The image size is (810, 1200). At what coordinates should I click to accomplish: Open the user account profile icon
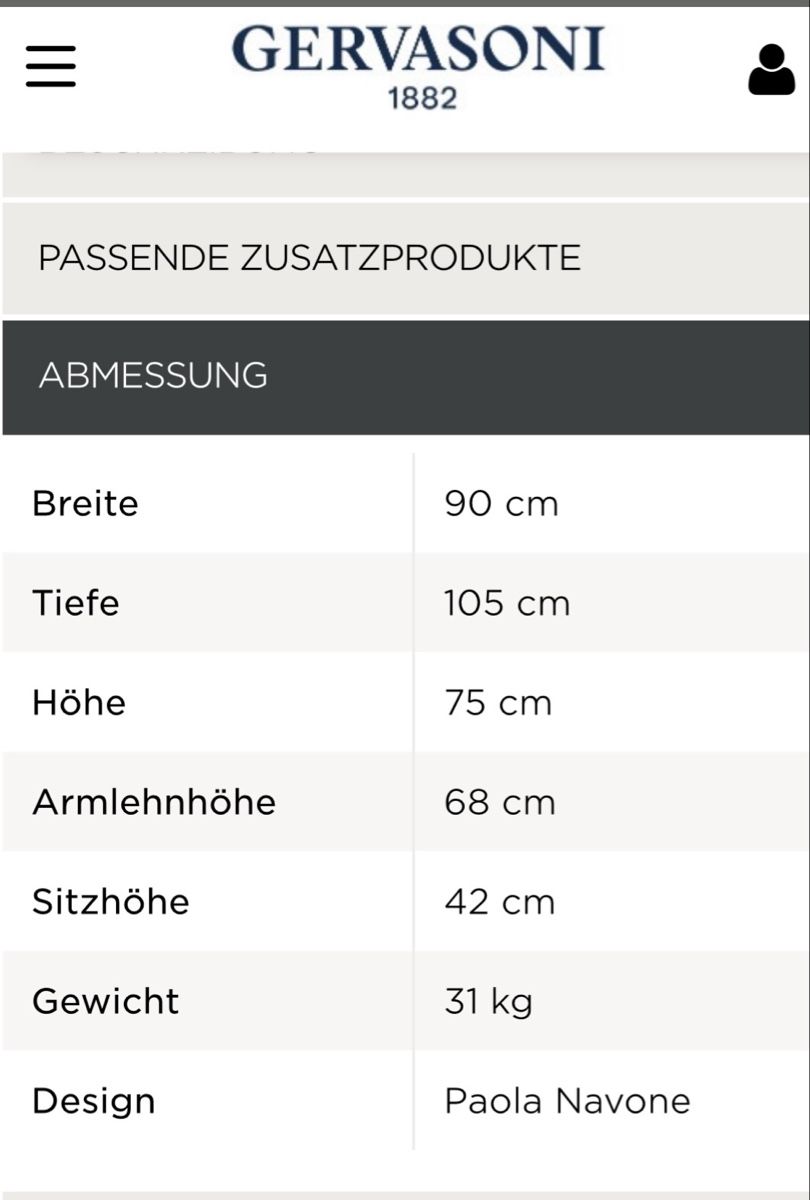[x=771, y=70]
